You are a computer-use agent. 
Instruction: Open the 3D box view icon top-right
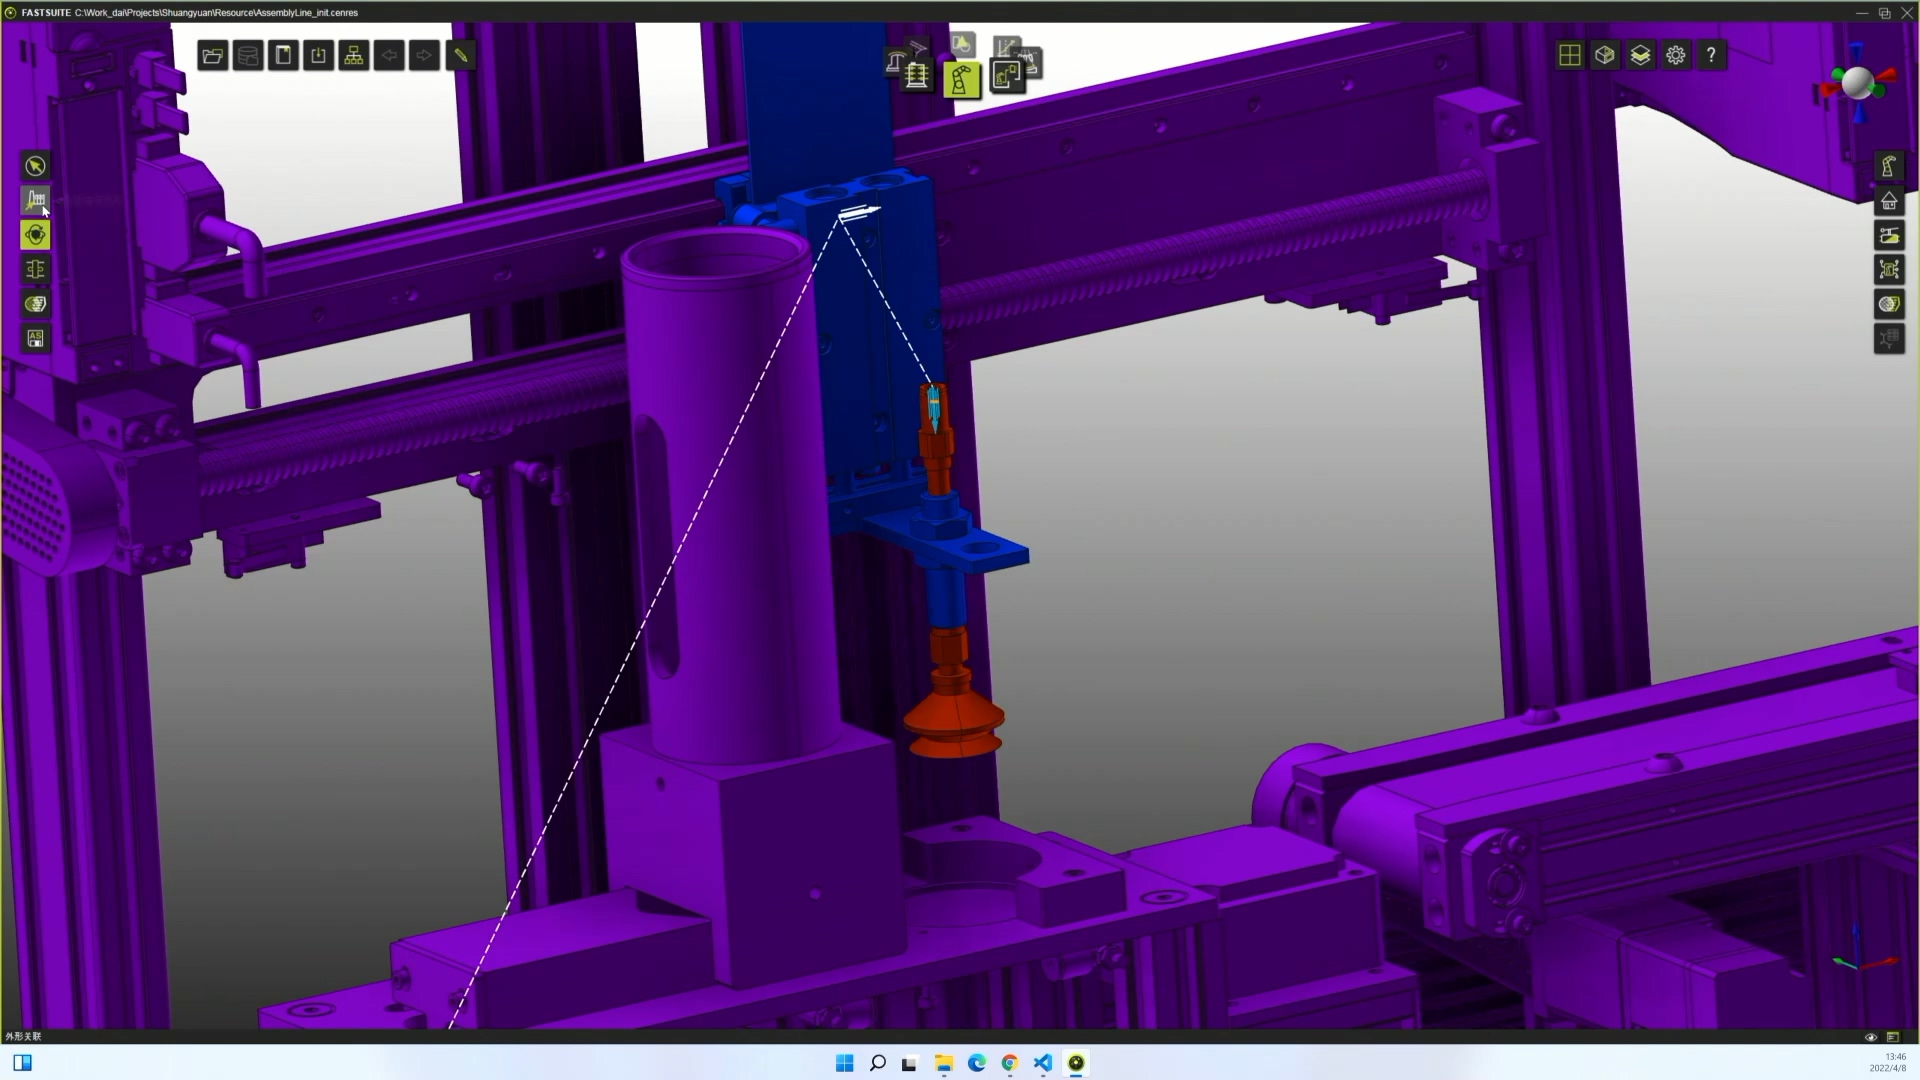click(1604, 55)
